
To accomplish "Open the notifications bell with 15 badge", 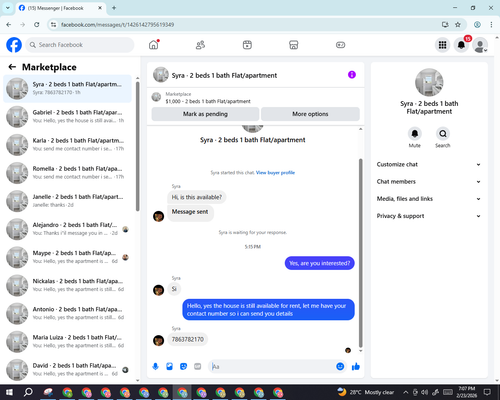I will [461, 45].
